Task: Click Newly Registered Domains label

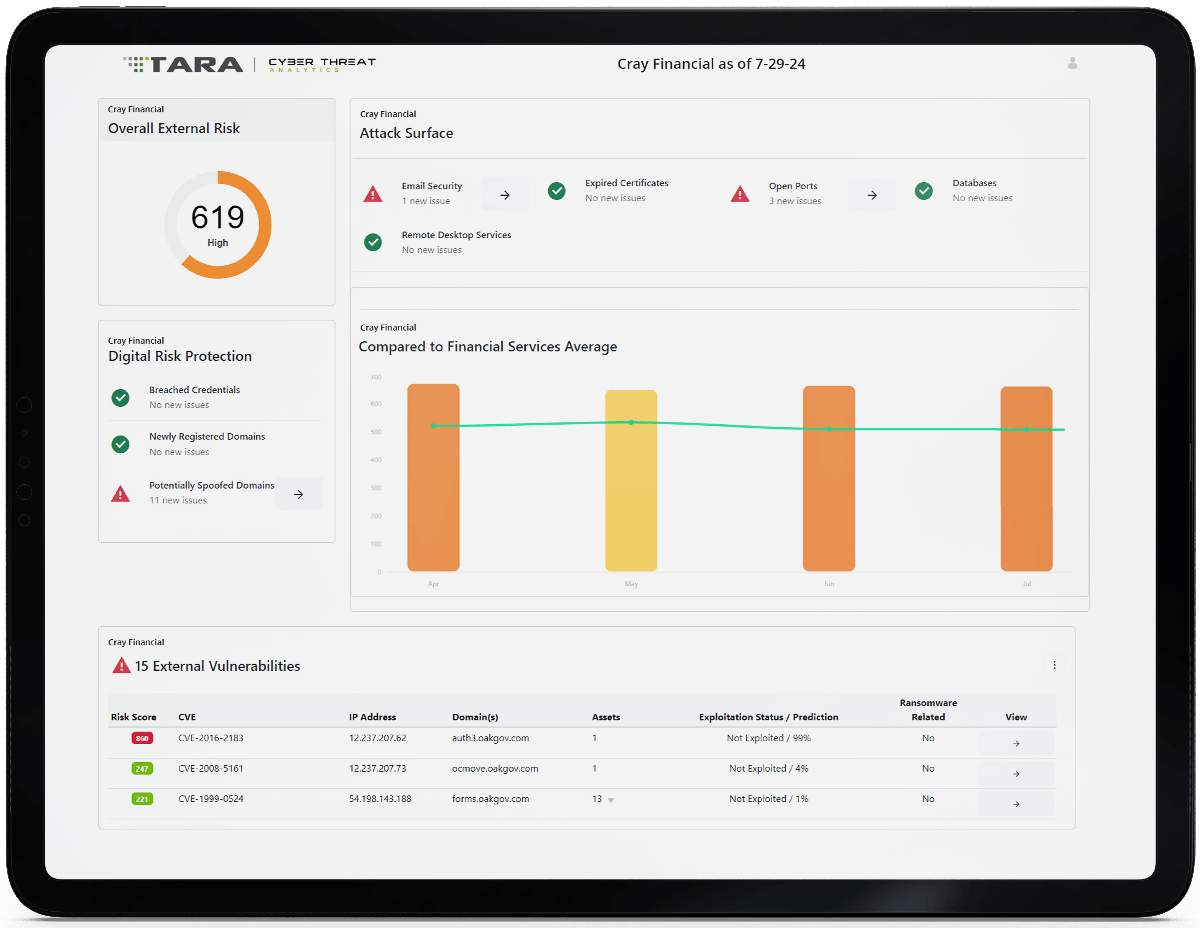Action: (207, 437)
